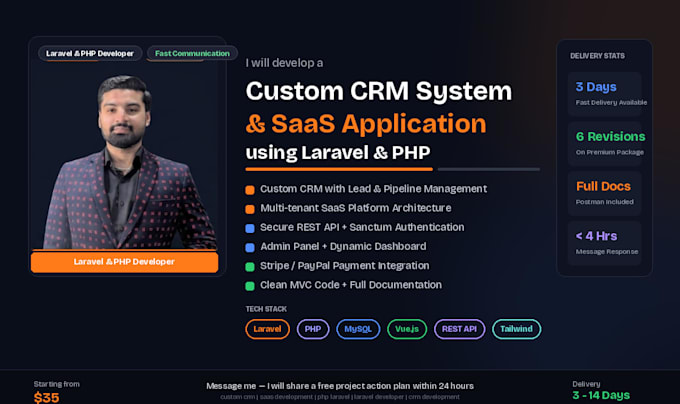
Task: Click 'Custom CRM with Lead & Pipeline Management' line
Action: 373,189
